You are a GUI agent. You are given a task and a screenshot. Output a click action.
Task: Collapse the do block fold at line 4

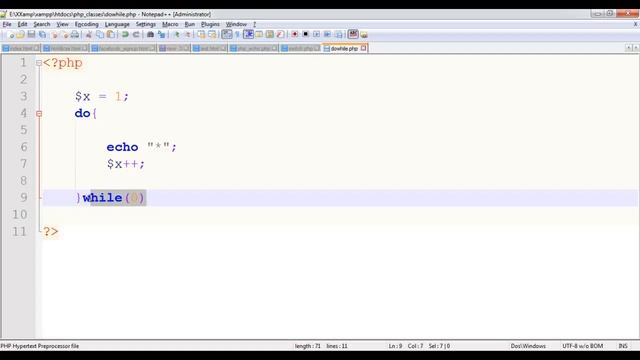click(x=39, y=114)
